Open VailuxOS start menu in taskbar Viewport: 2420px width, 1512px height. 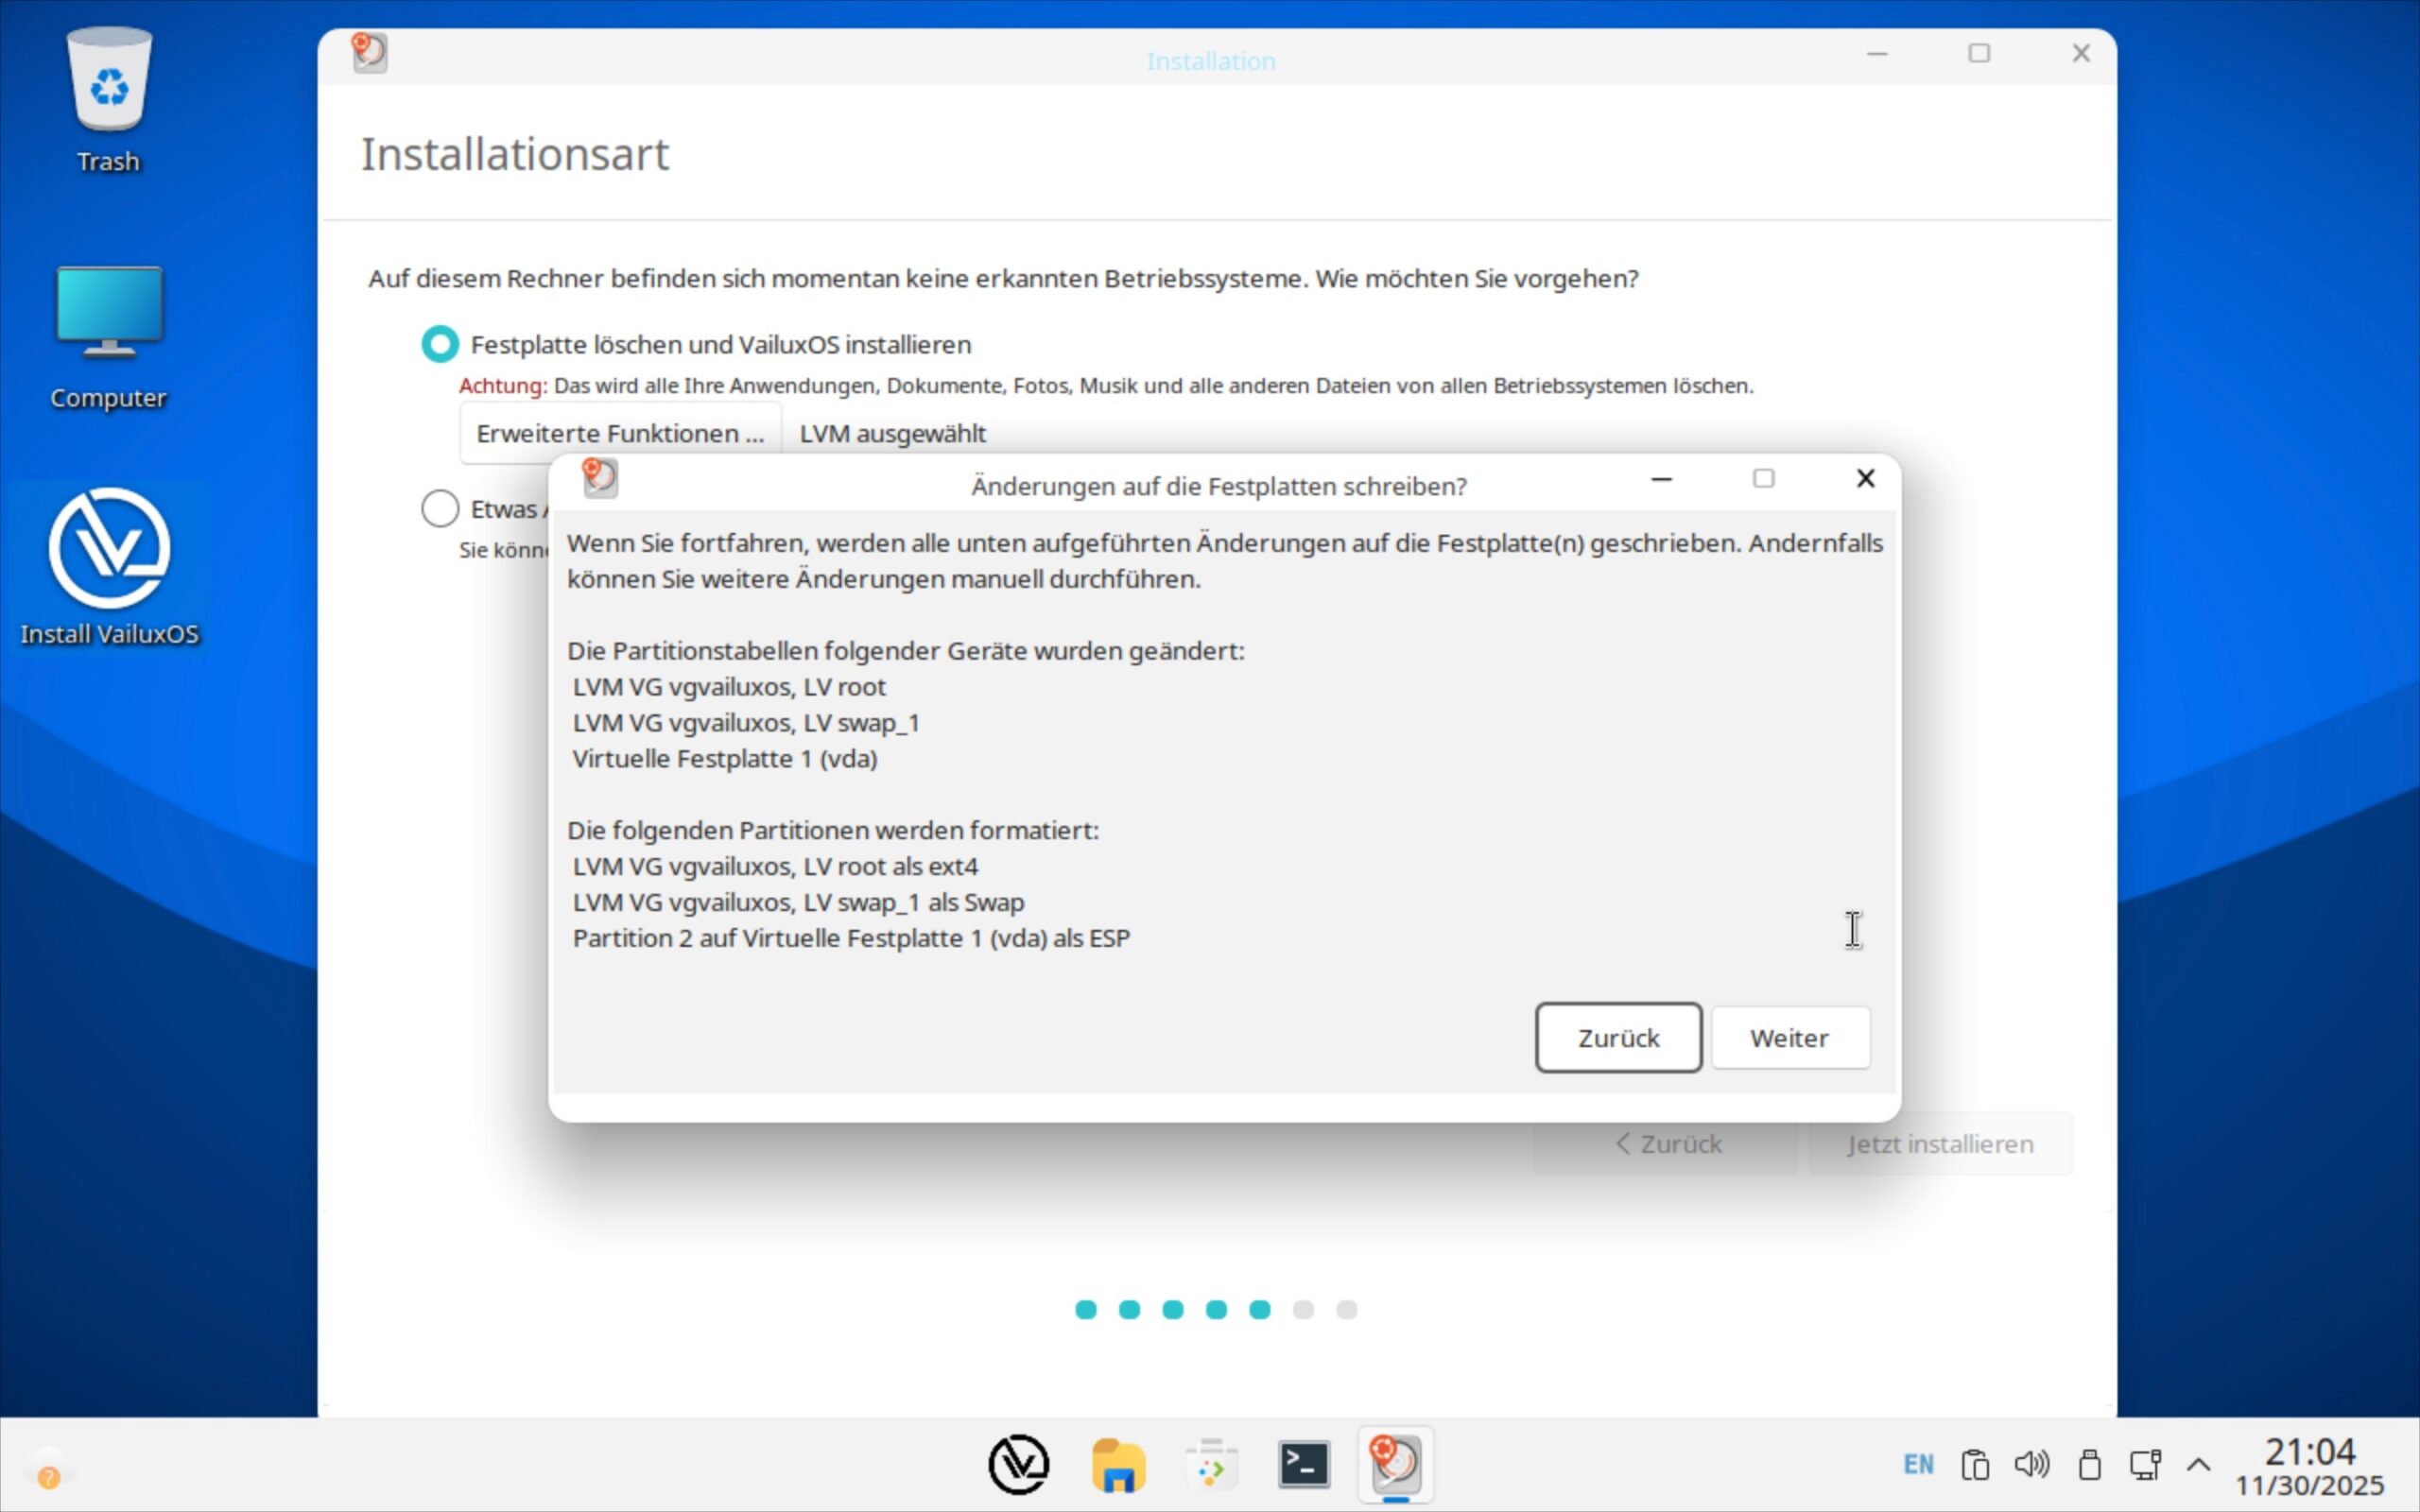(1018, 1465)
